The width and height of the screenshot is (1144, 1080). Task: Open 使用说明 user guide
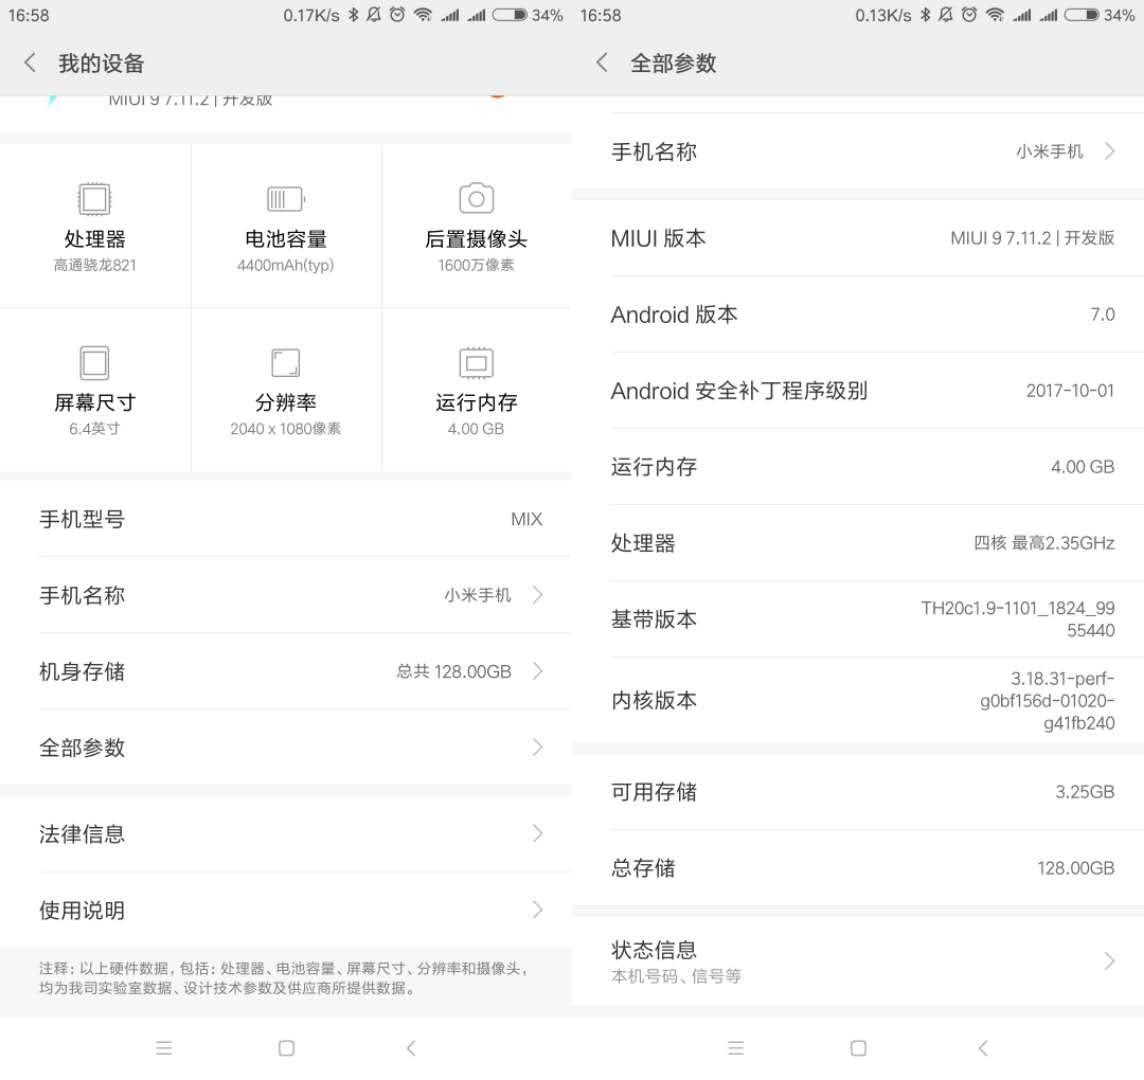[x=290, y=910]
